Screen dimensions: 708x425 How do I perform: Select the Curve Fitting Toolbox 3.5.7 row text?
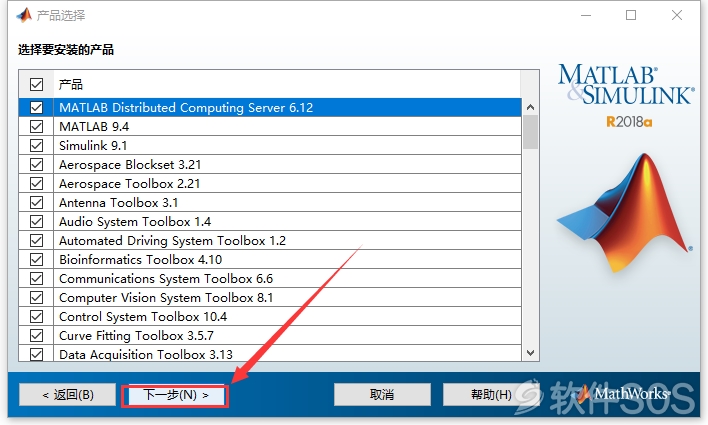136,335
